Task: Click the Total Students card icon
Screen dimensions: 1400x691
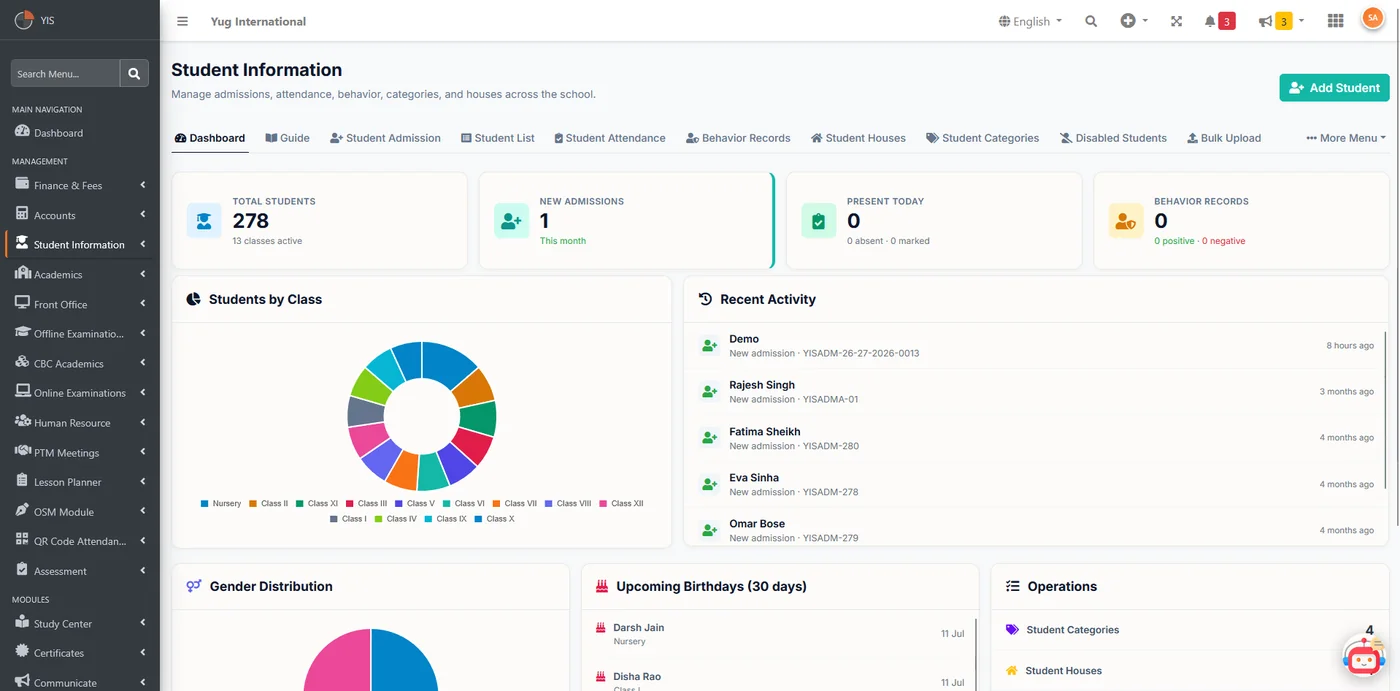Action: 204,221
